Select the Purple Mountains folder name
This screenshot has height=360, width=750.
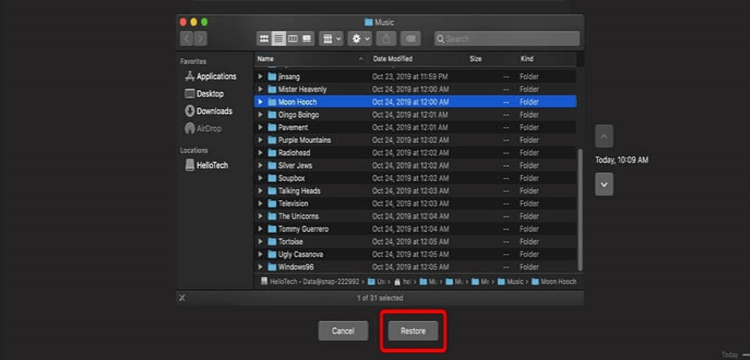(x=304, y=140)
